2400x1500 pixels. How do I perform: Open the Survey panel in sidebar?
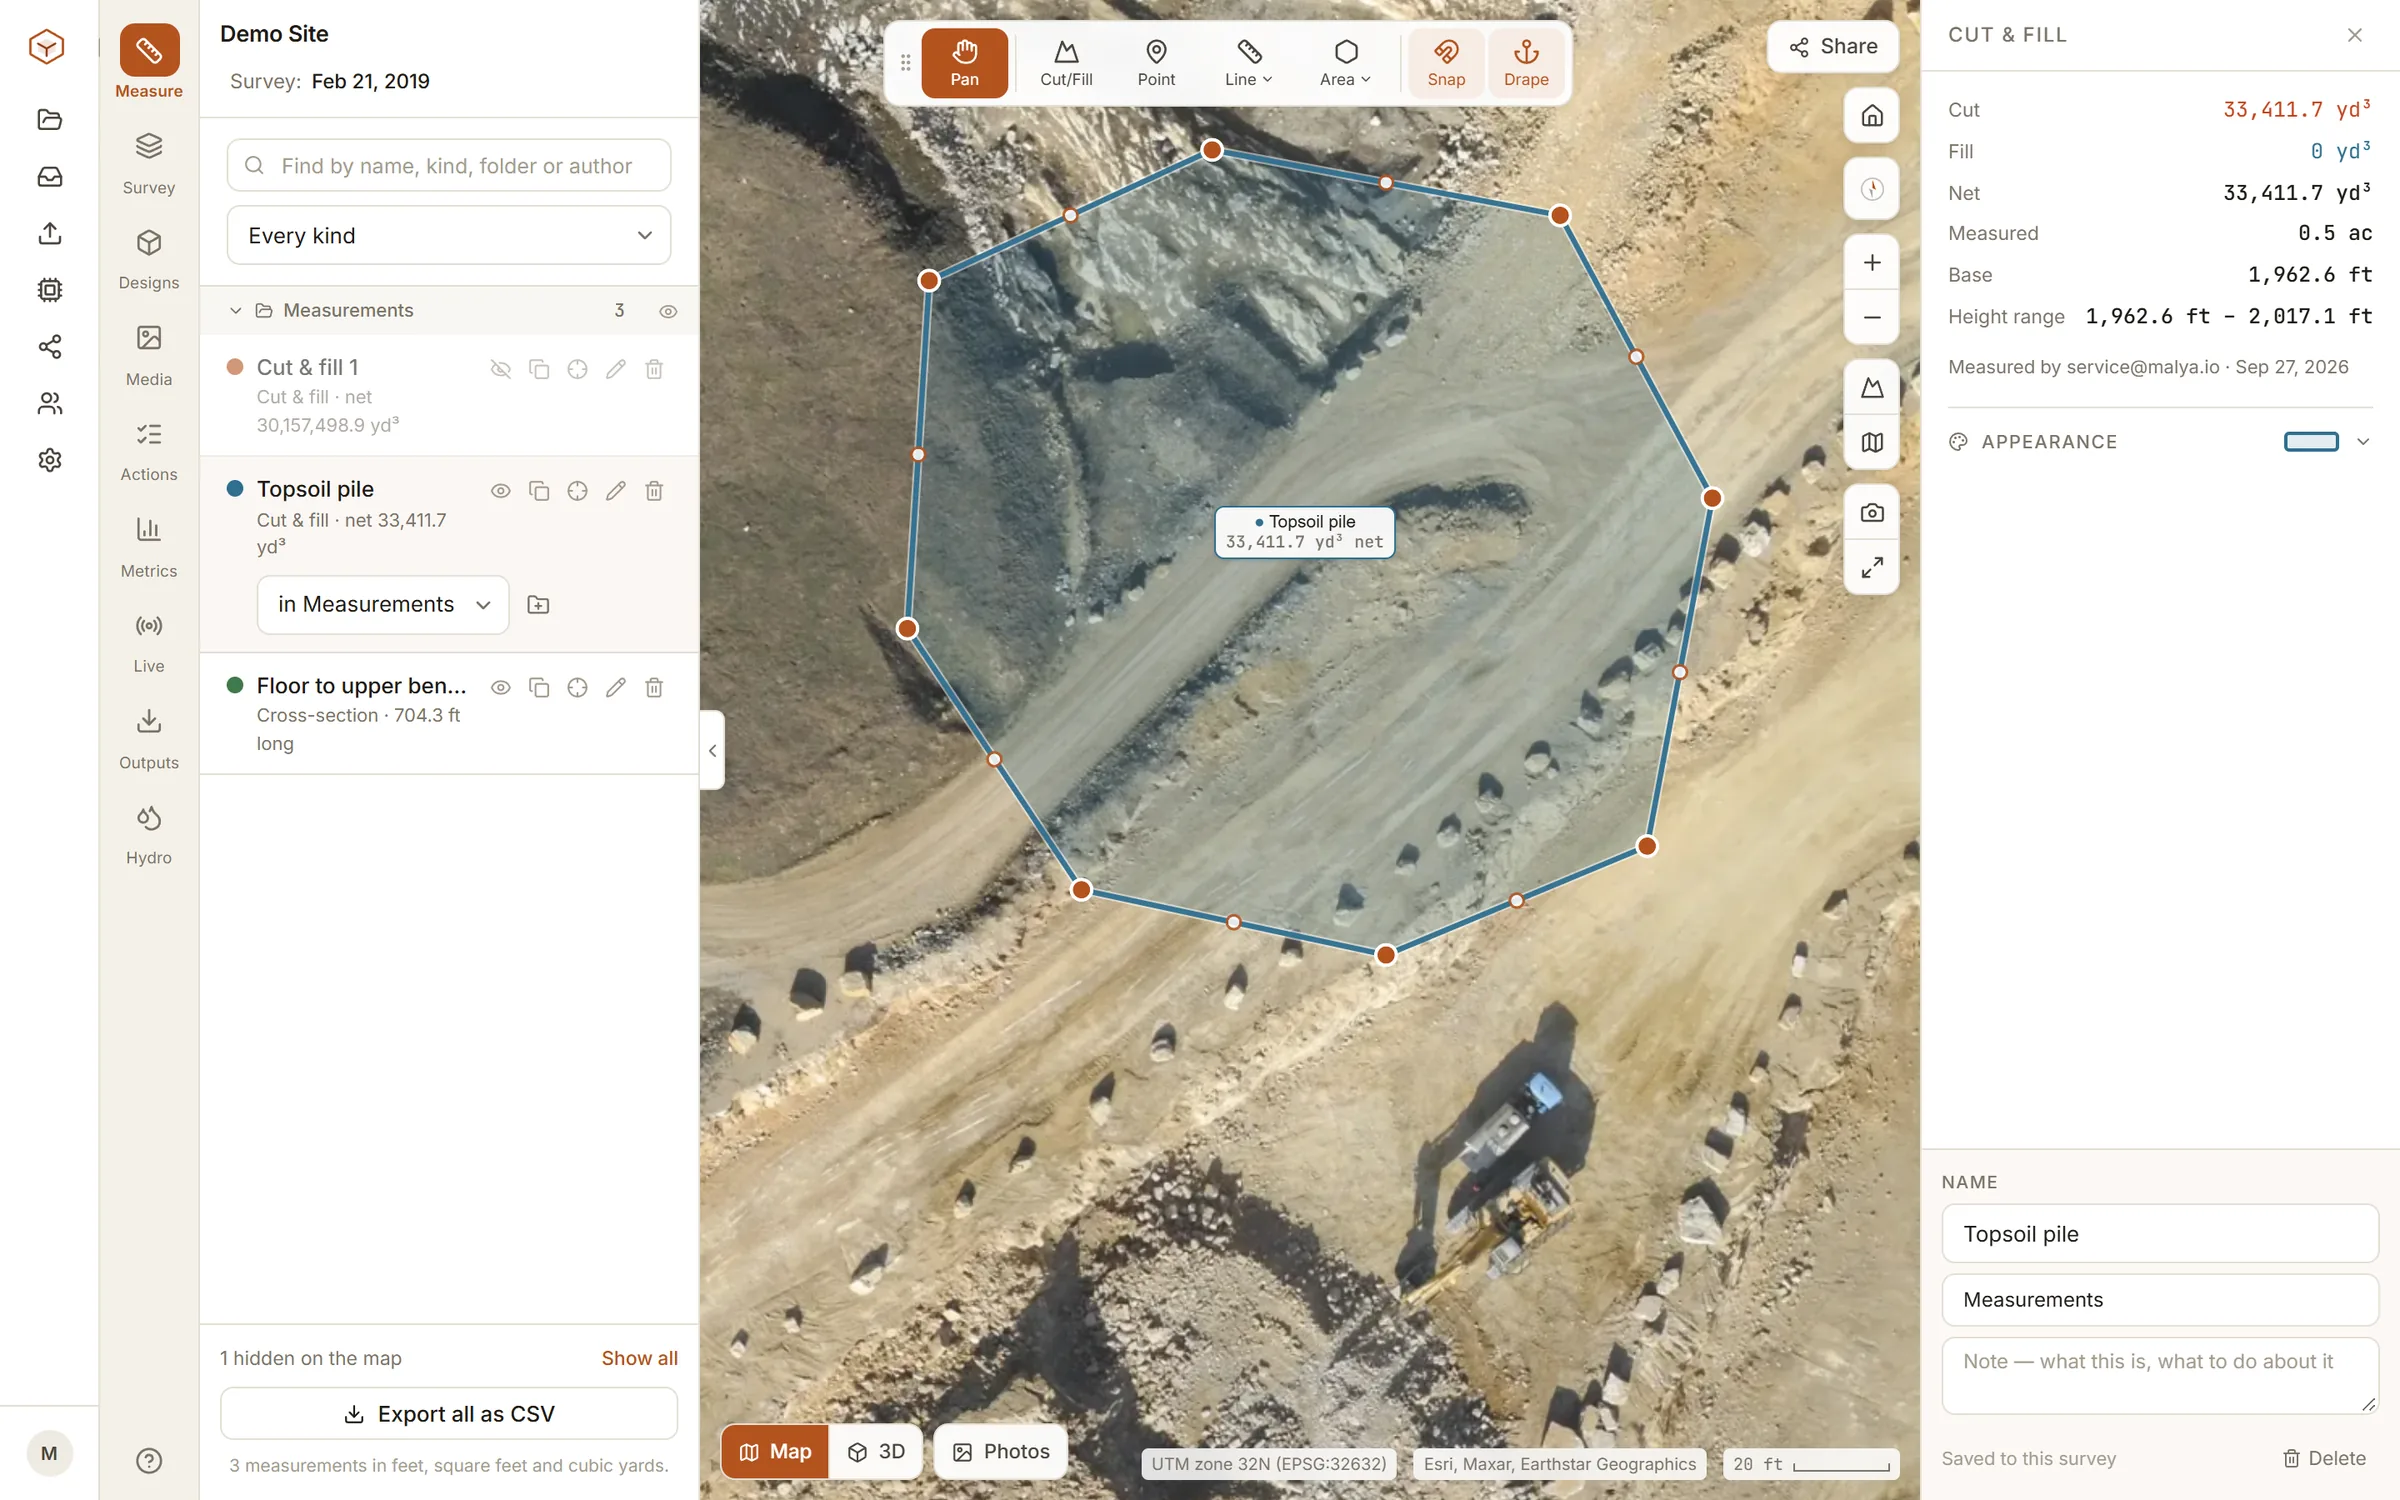(149, 163)
